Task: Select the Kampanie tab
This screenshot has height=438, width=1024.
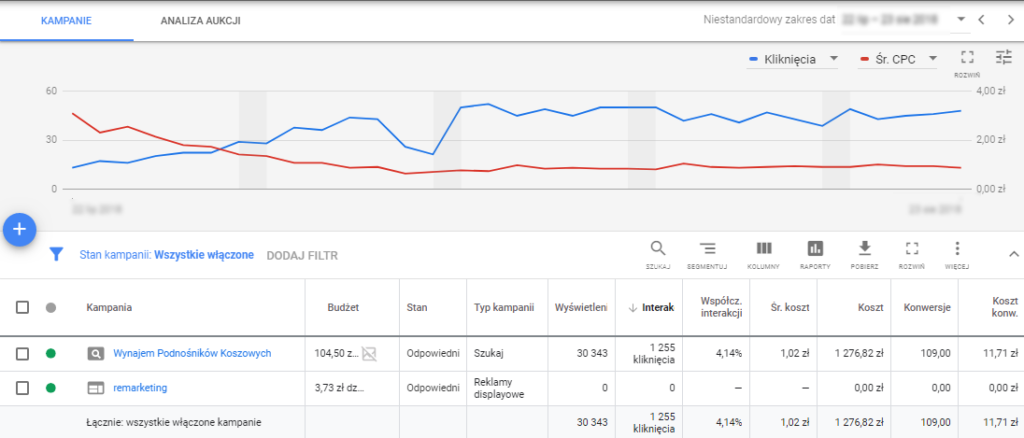Action: [x=66, y=20]
